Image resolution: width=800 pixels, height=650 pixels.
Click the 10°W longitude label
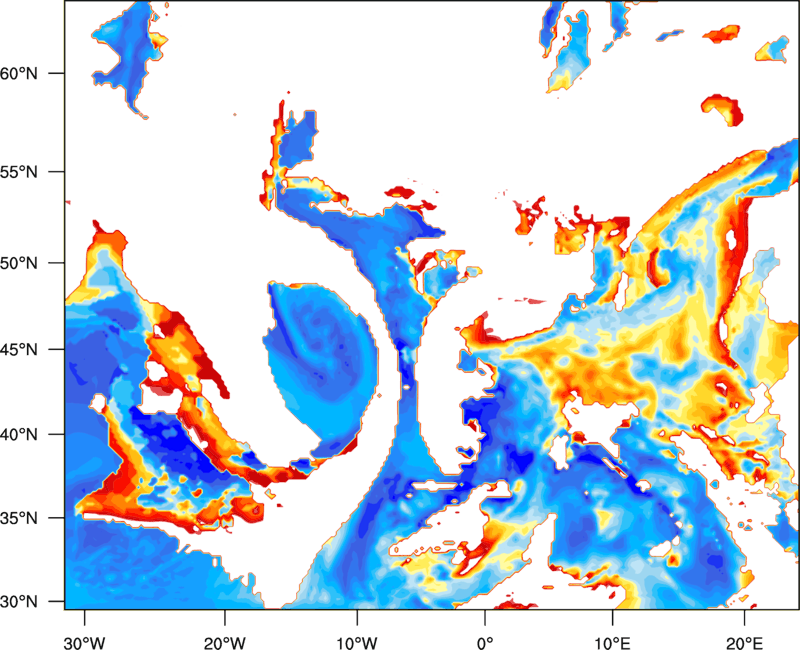(357, 643)
